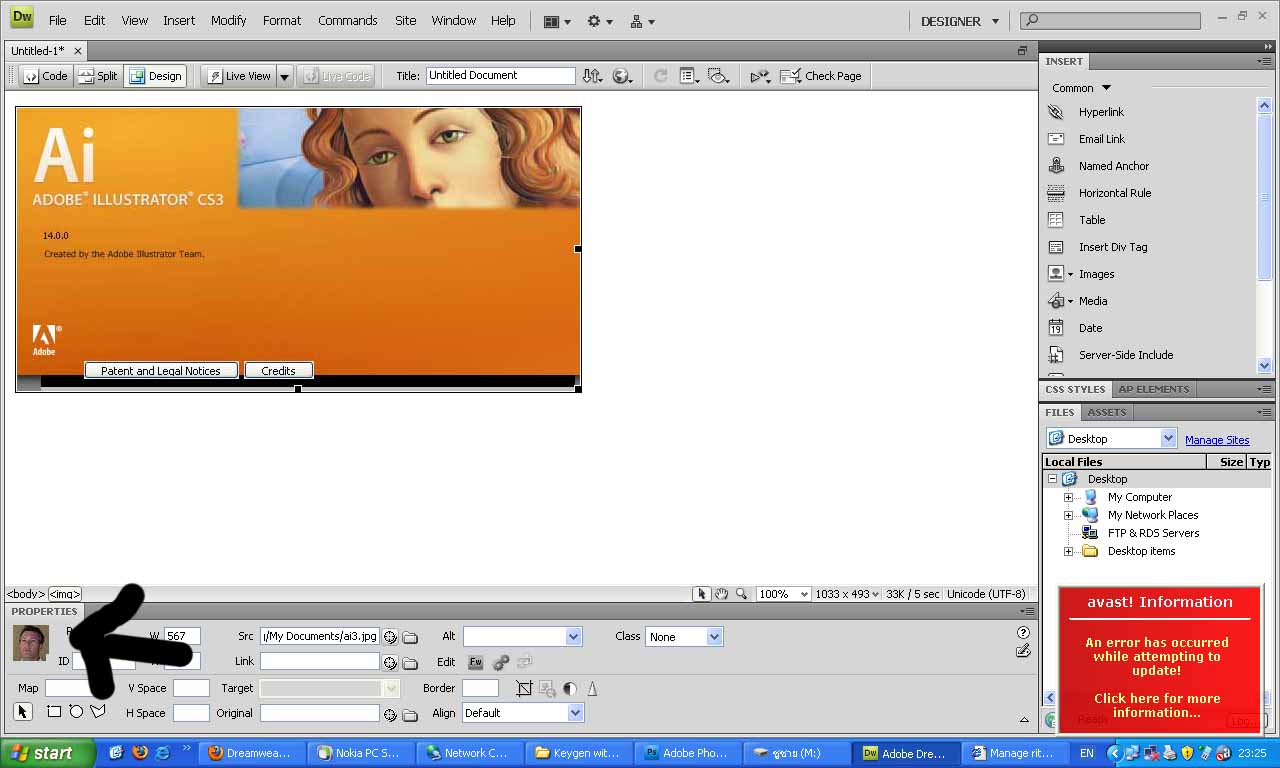Expand Desktop items folder in Files tree

pyautogui.click(x=1068, y=551)
